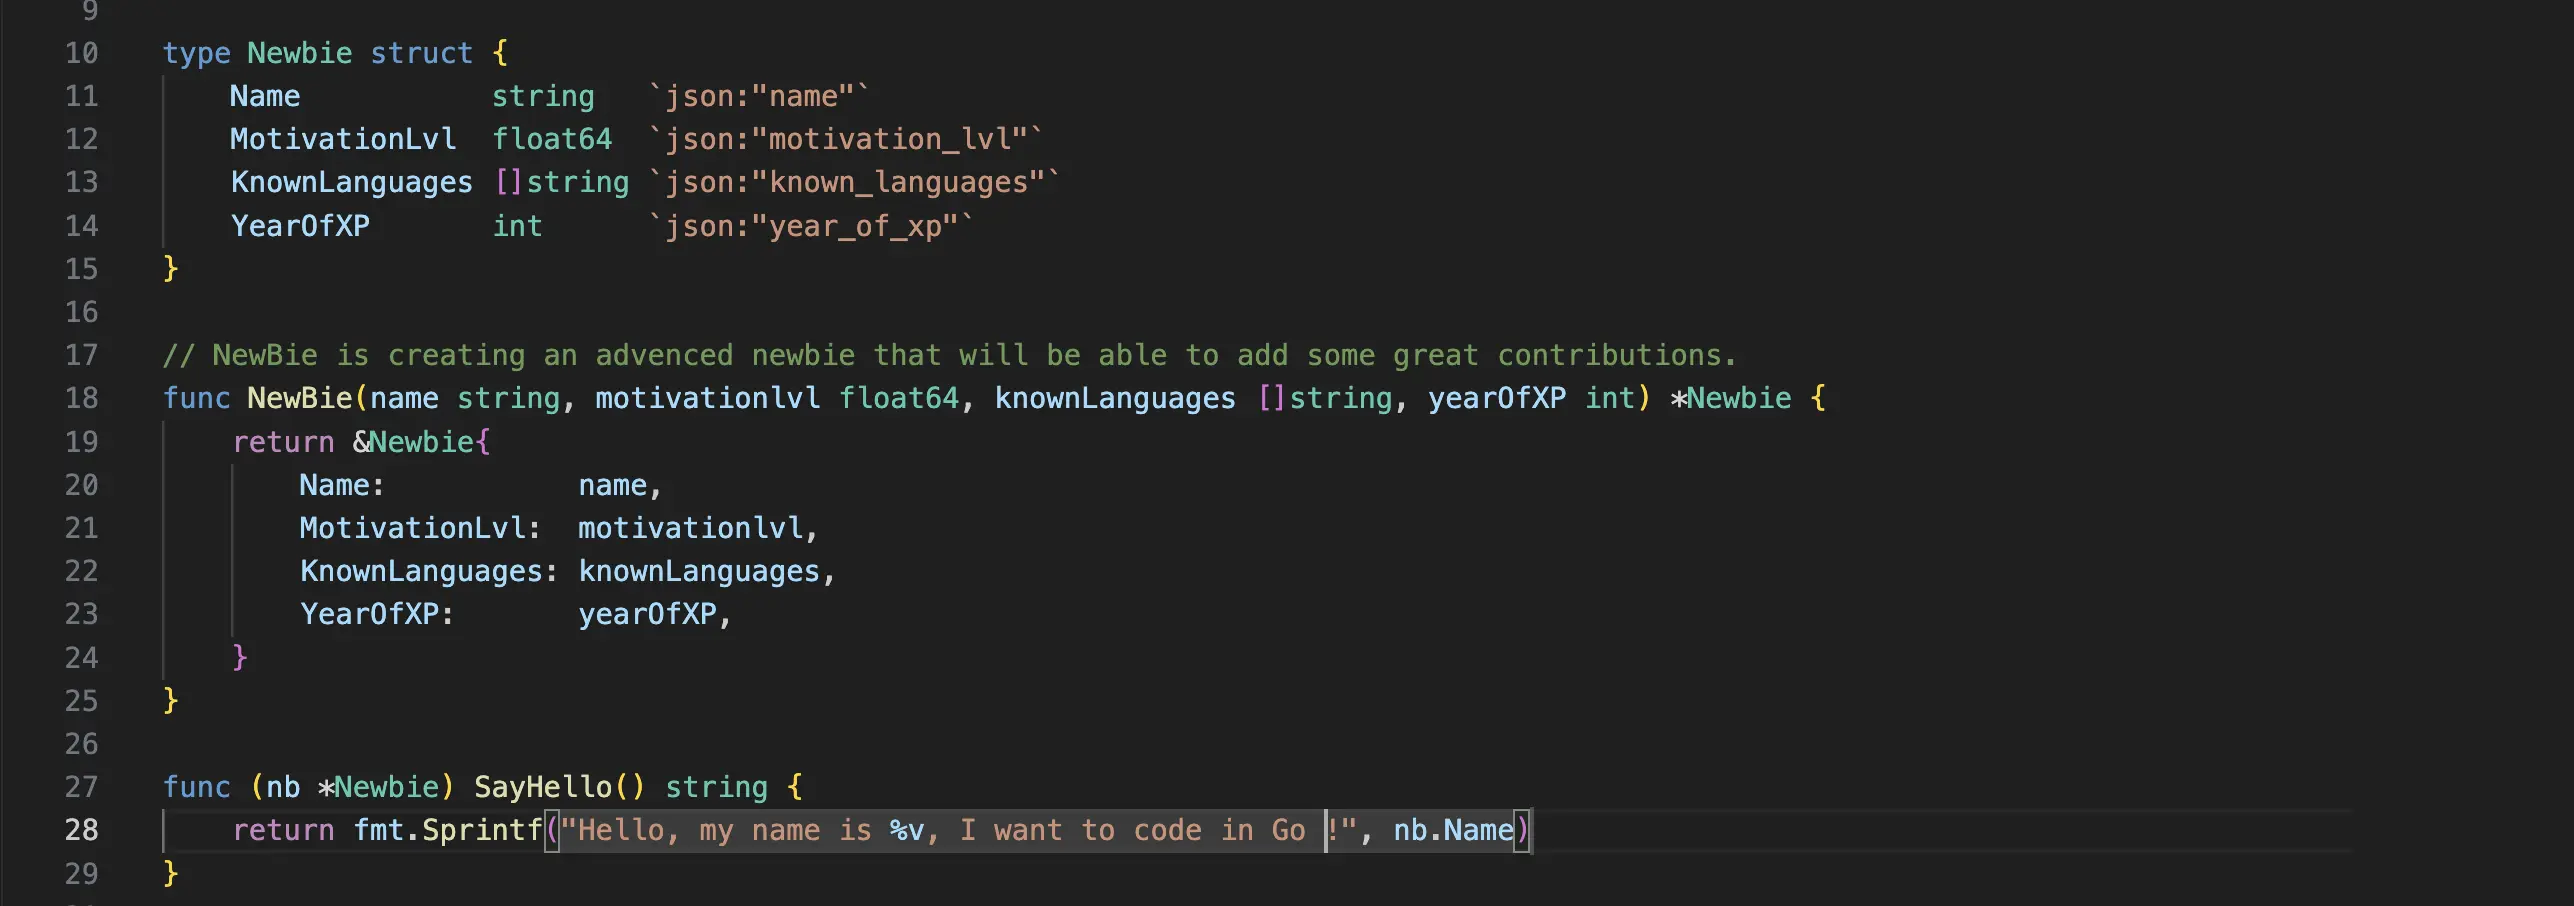Place cursor on the fmt.Sprintf call

click(447, 830)
